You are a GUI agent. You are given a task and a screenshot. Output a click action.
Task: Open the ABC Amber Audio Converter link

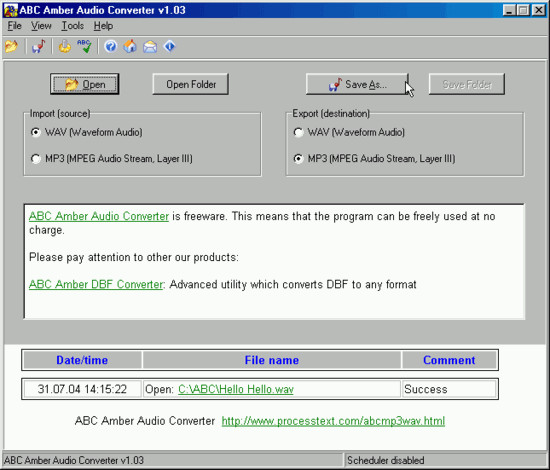point(99,216)
